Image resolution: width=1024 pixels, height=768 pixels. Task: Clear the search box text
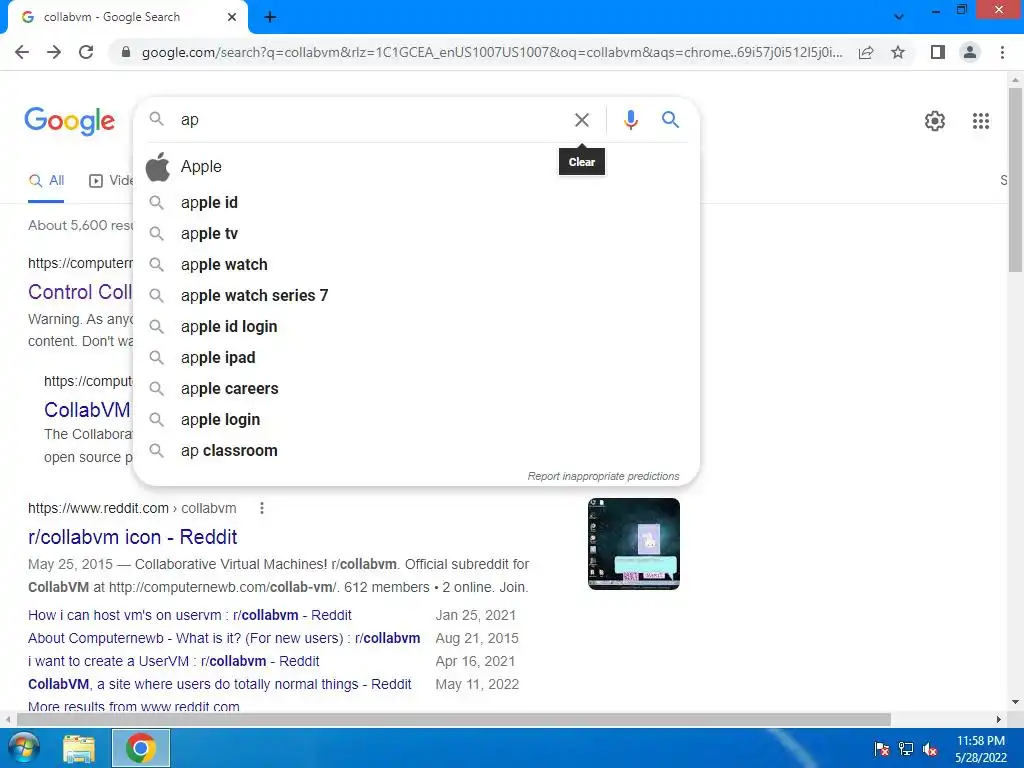coord(581,120)
